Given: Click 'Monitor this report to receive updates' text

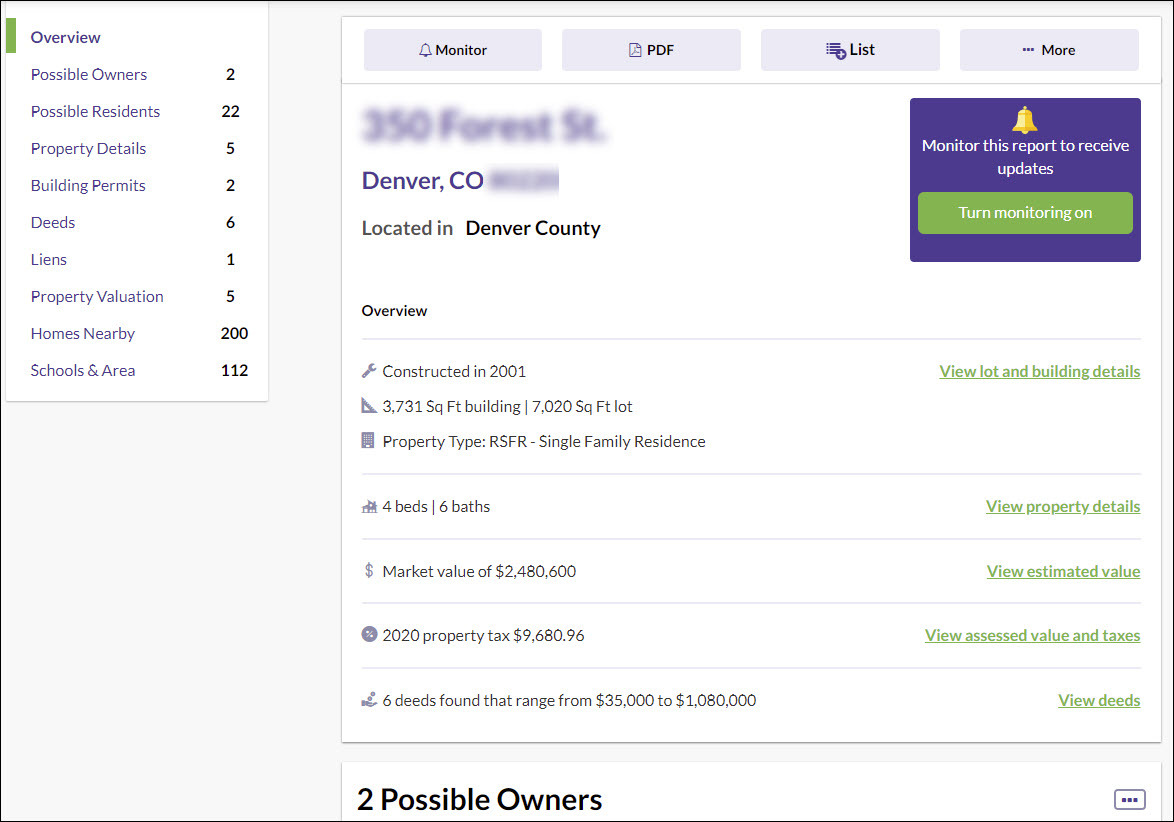Looking at the screenshot, I should 1025,157.
